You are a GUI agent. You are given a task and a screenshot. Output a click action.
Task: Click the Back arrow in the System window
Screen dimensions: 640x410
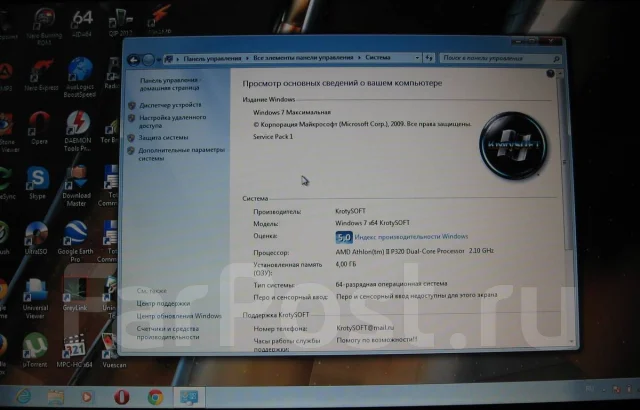134,60
